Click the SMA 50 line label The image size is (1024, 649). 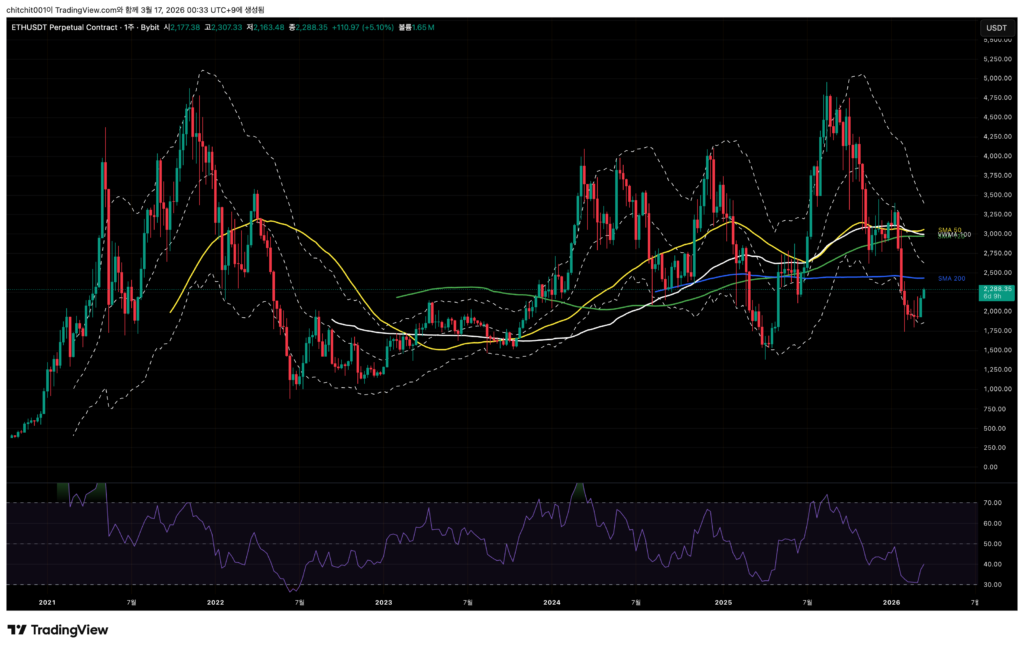(x=949, y=230)
